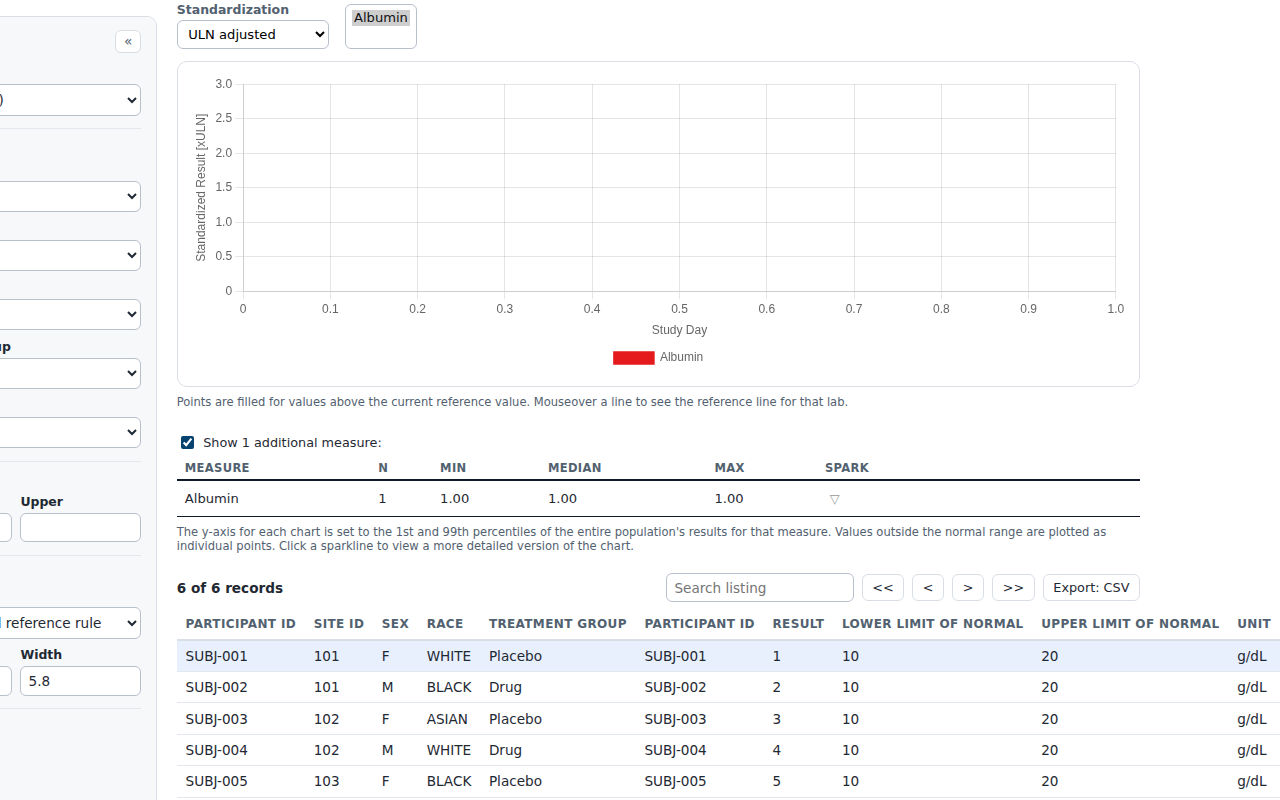This screenshot has width=1280, height=800.
Task: Click the Upper limit input field
Action: [x=80, y=528]
